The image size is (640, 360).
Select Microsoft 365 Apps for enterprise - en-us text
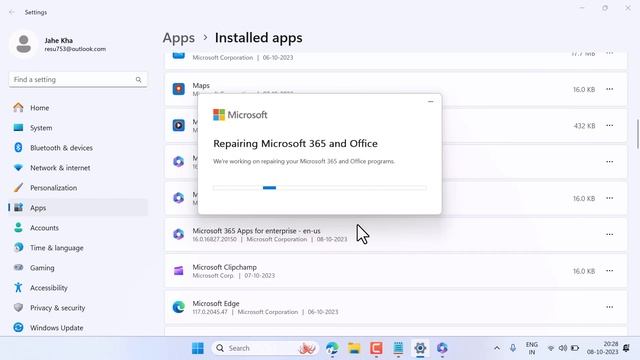tap(256, 231)
